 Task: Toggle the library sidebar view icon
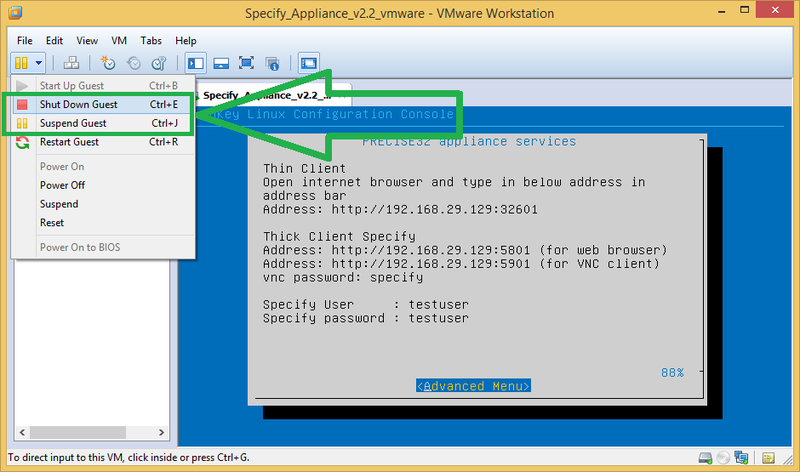[195, 63]
